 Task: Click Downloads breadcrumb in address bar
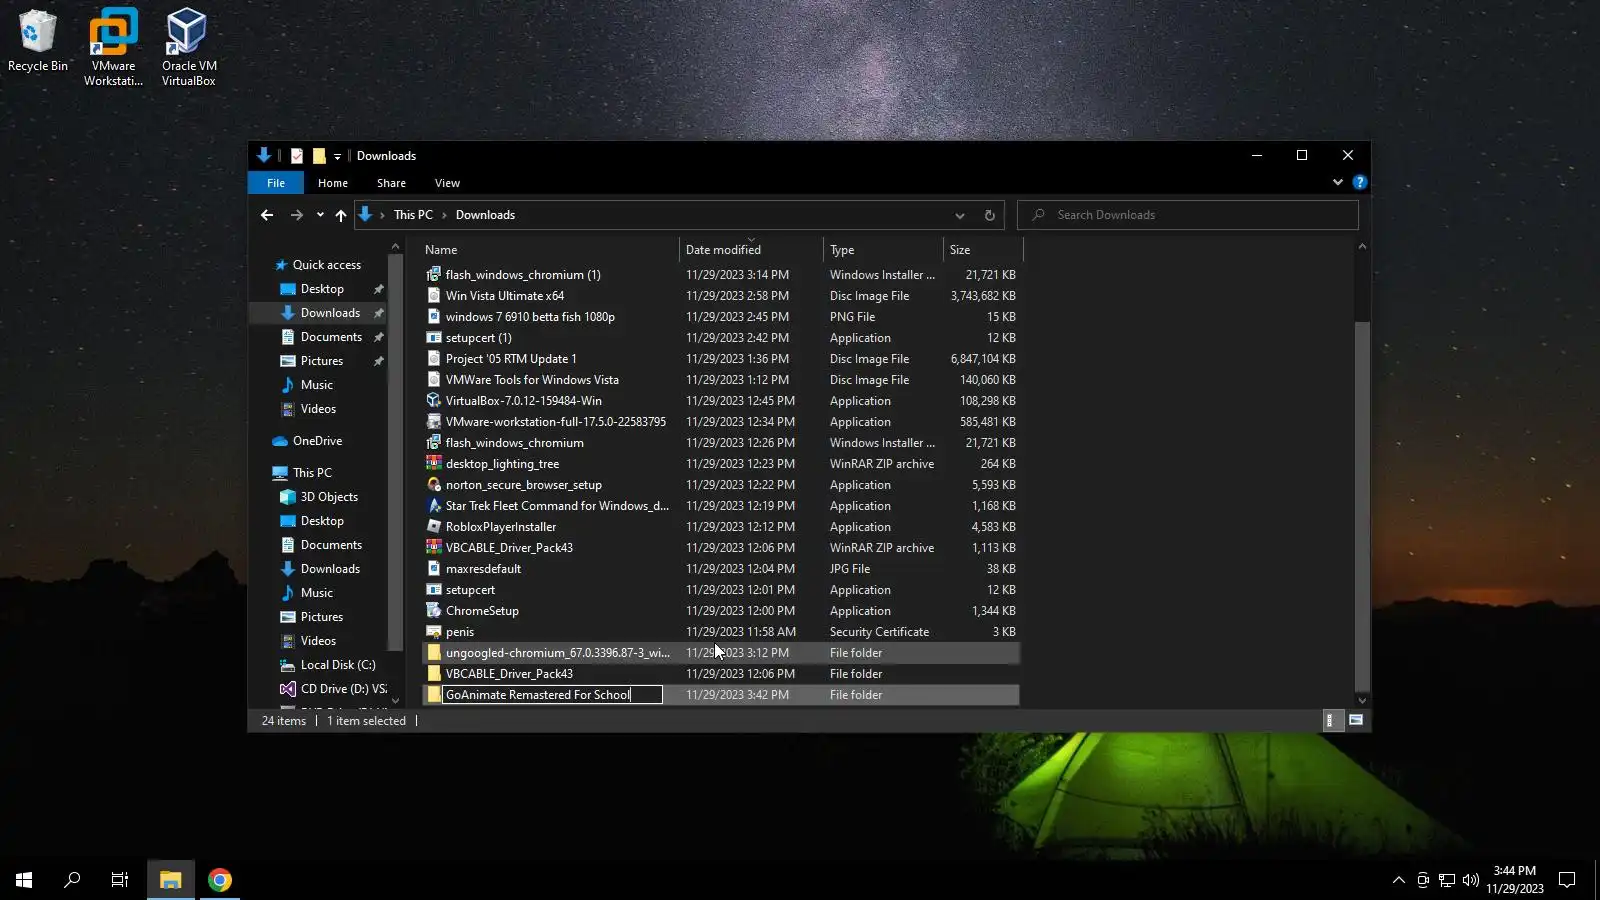(x=485, y=215)
